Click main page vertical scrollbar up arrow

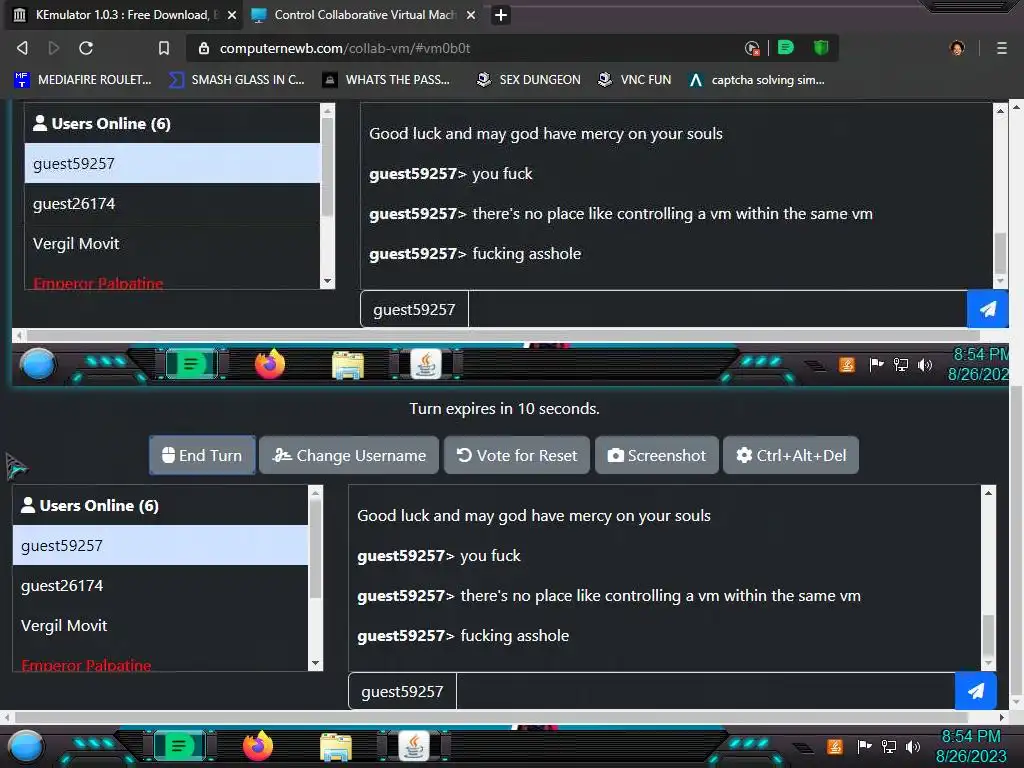click(1017, 105)
